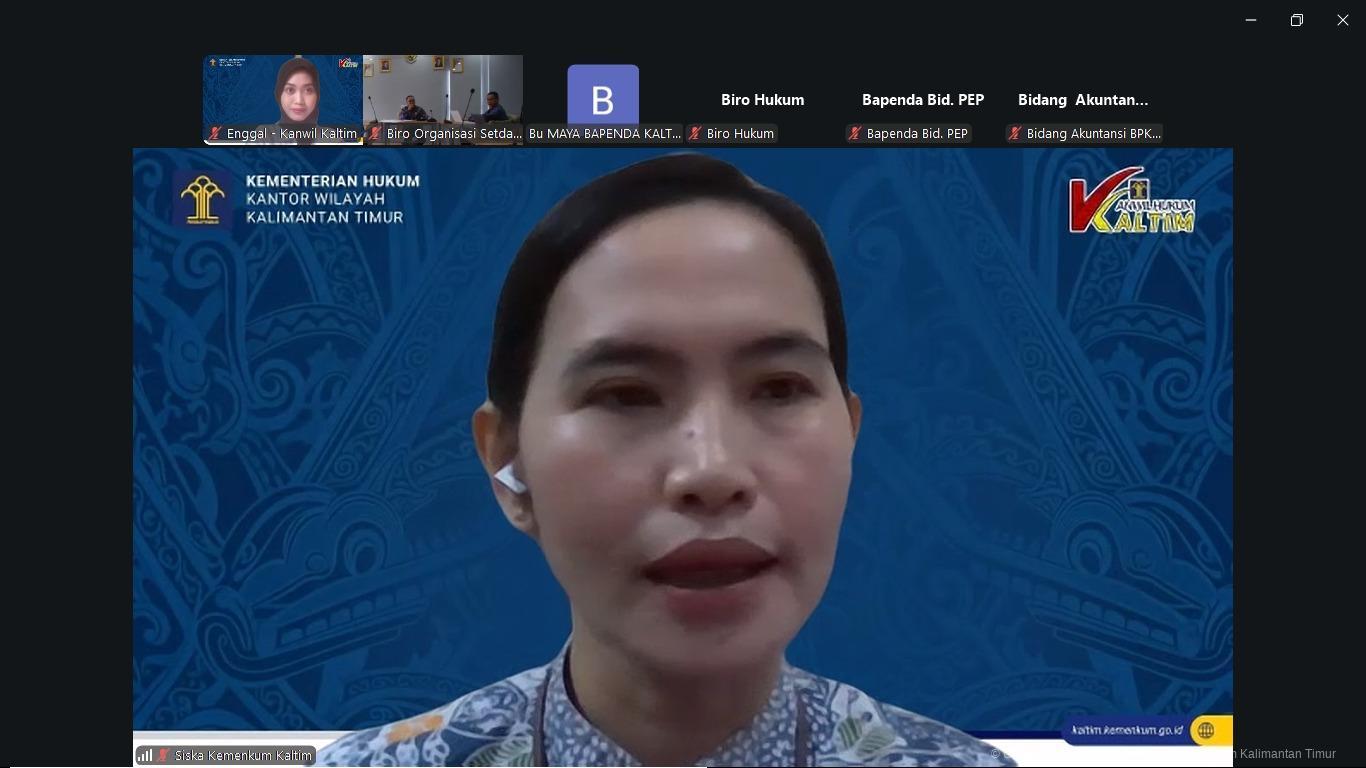The width and height of the screenshot is (1366, 768).
Task: Select the Biro Hukum participant tile
Action: pyautogui.click(x=763, y=100)
